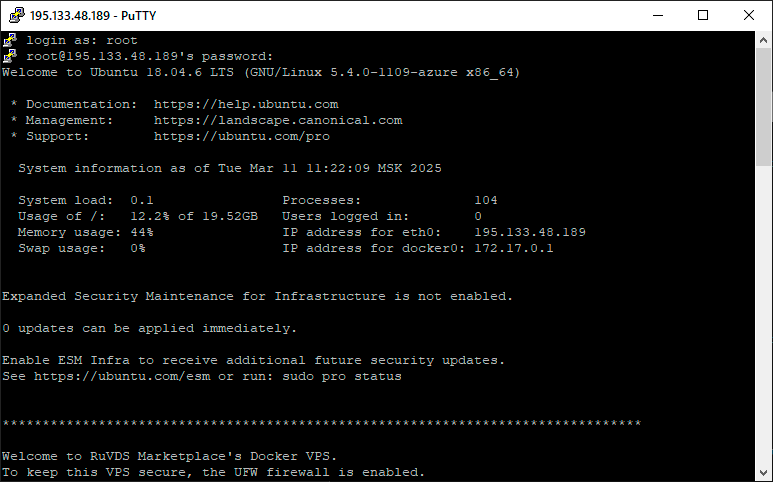The width and height of the screenshot is (773, 482).
Task: Click the https://help.ubuntu.com URL
Action: point(246,104)
